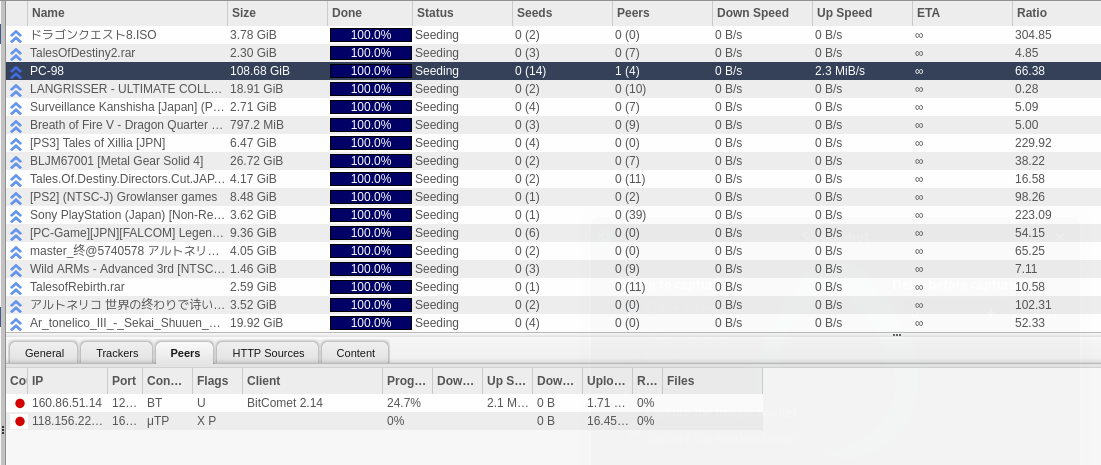Click seeding icon for FALCOM Legend torrent
1101x465 pixels.
pyautogui.click(x=16, y=233)
